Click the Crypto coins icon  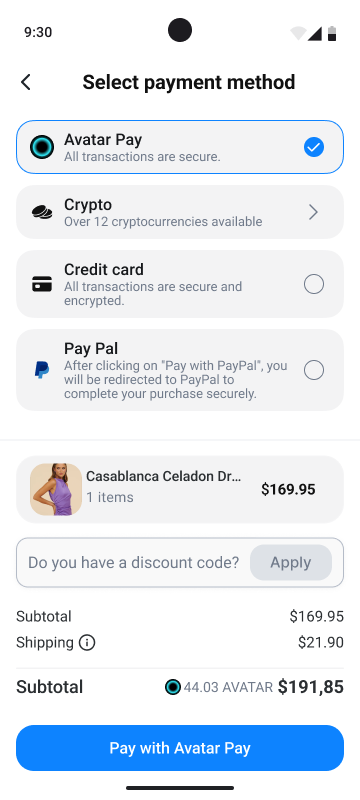pos(42,212)
